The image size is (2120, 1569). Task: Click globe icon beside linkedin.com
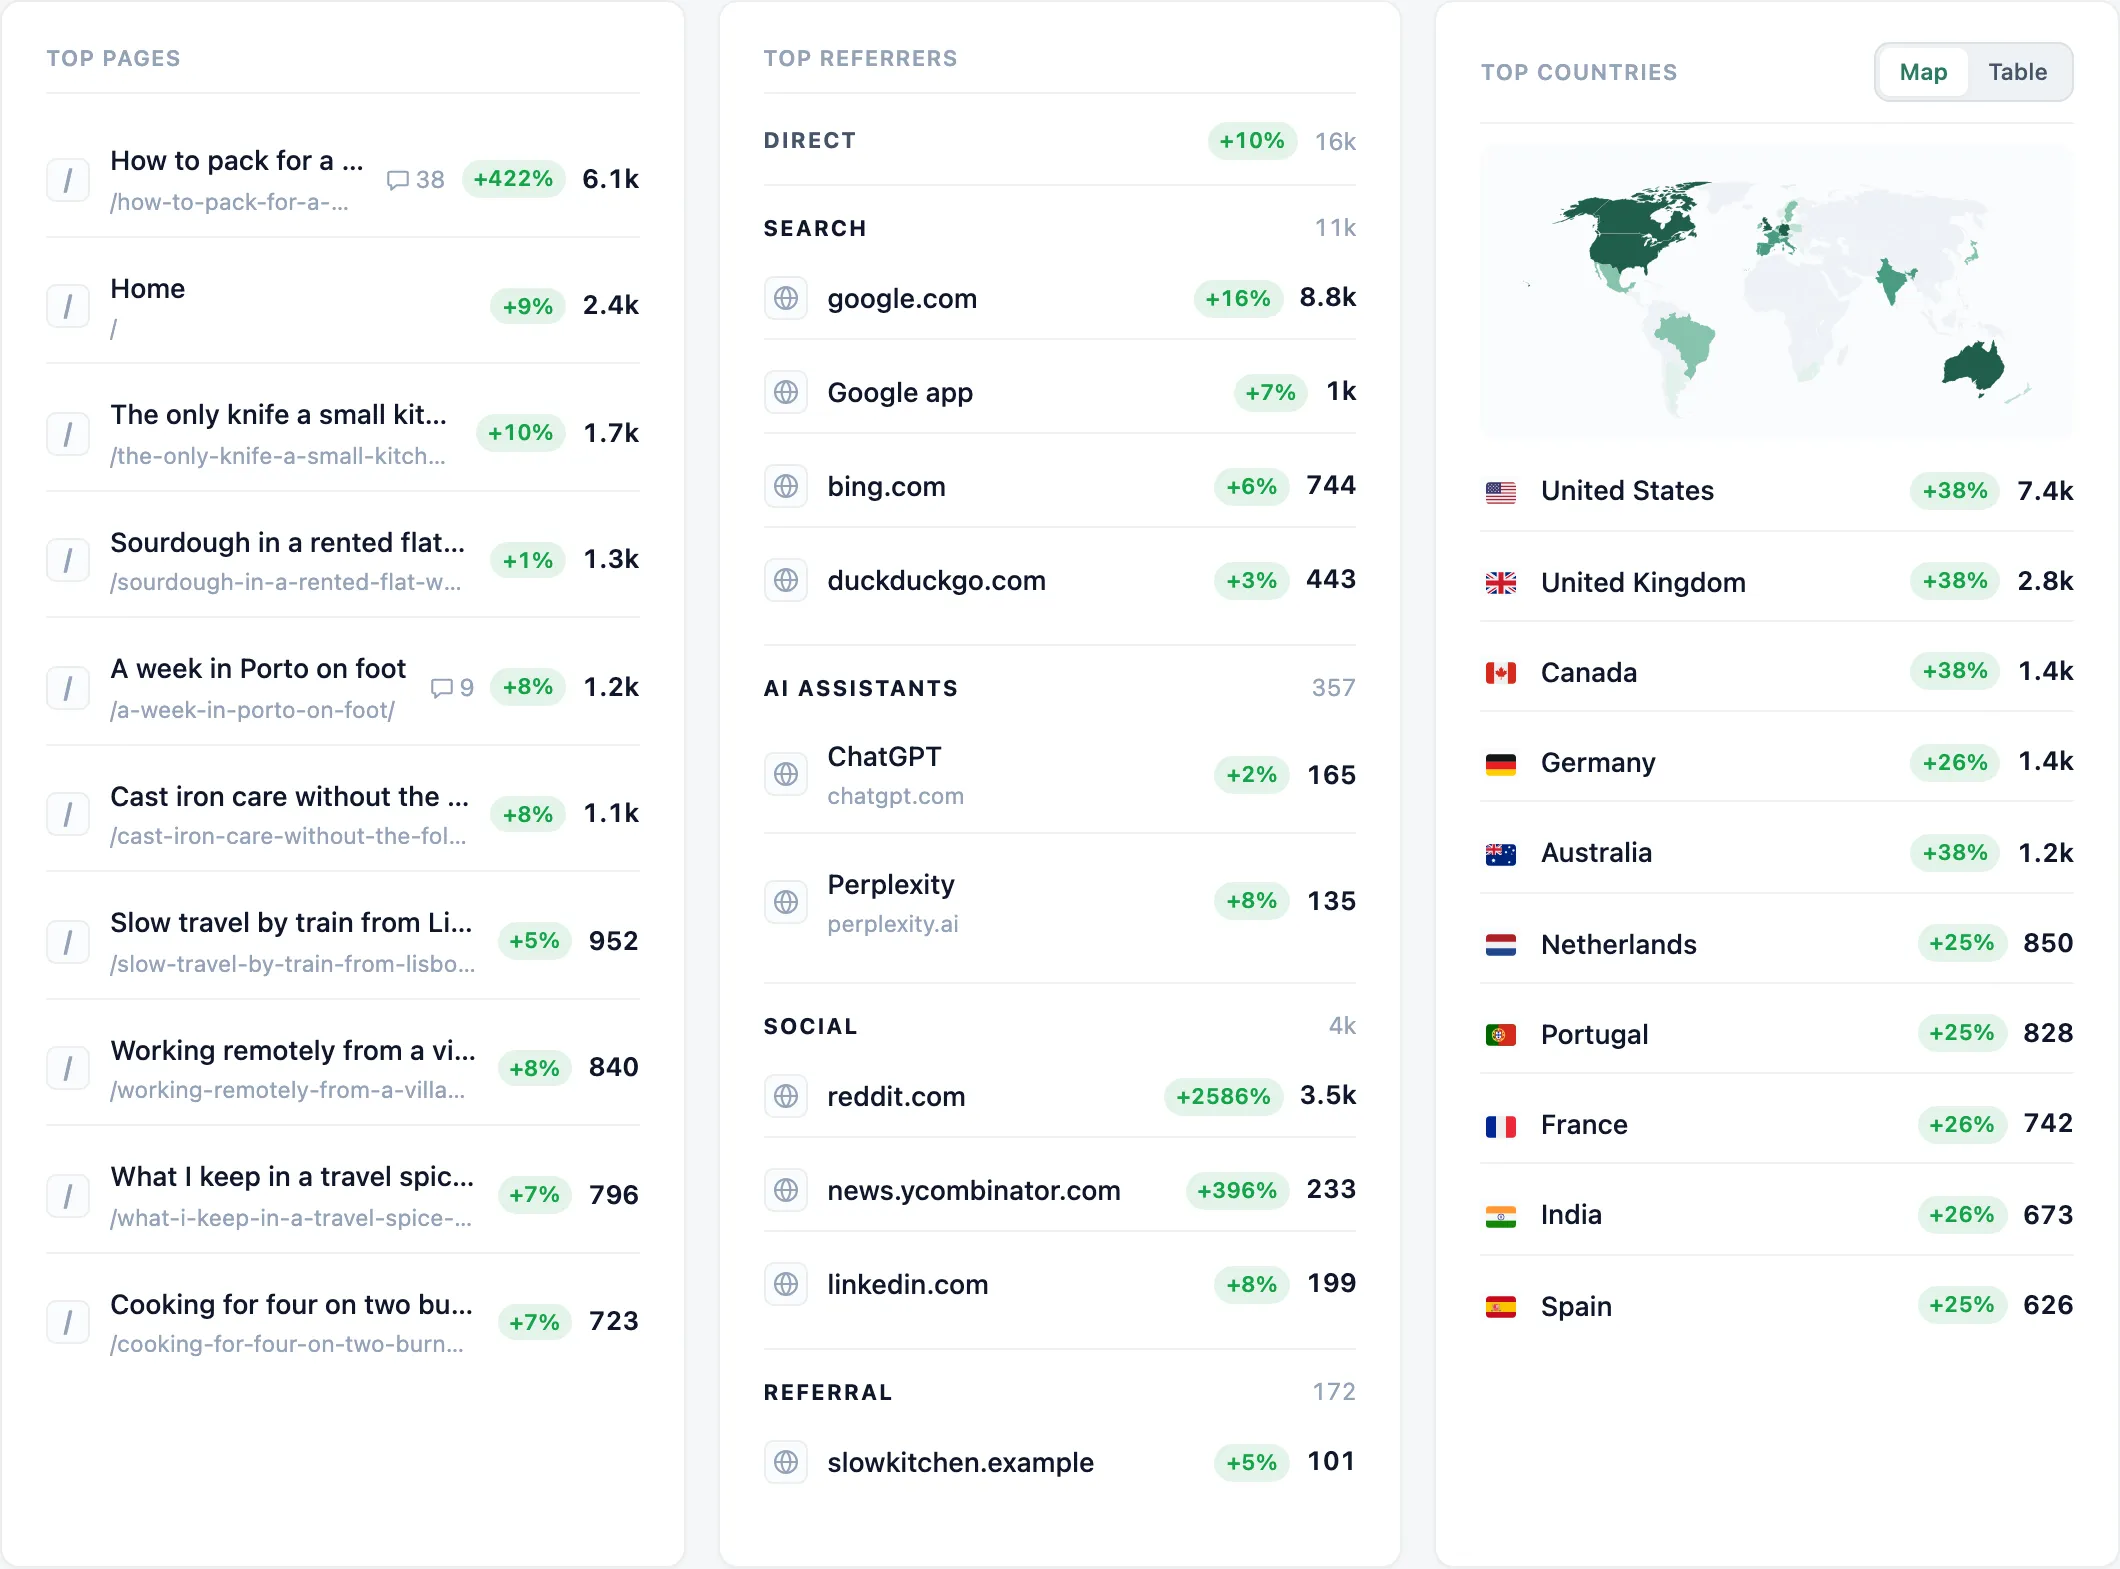coord(786,1284)
